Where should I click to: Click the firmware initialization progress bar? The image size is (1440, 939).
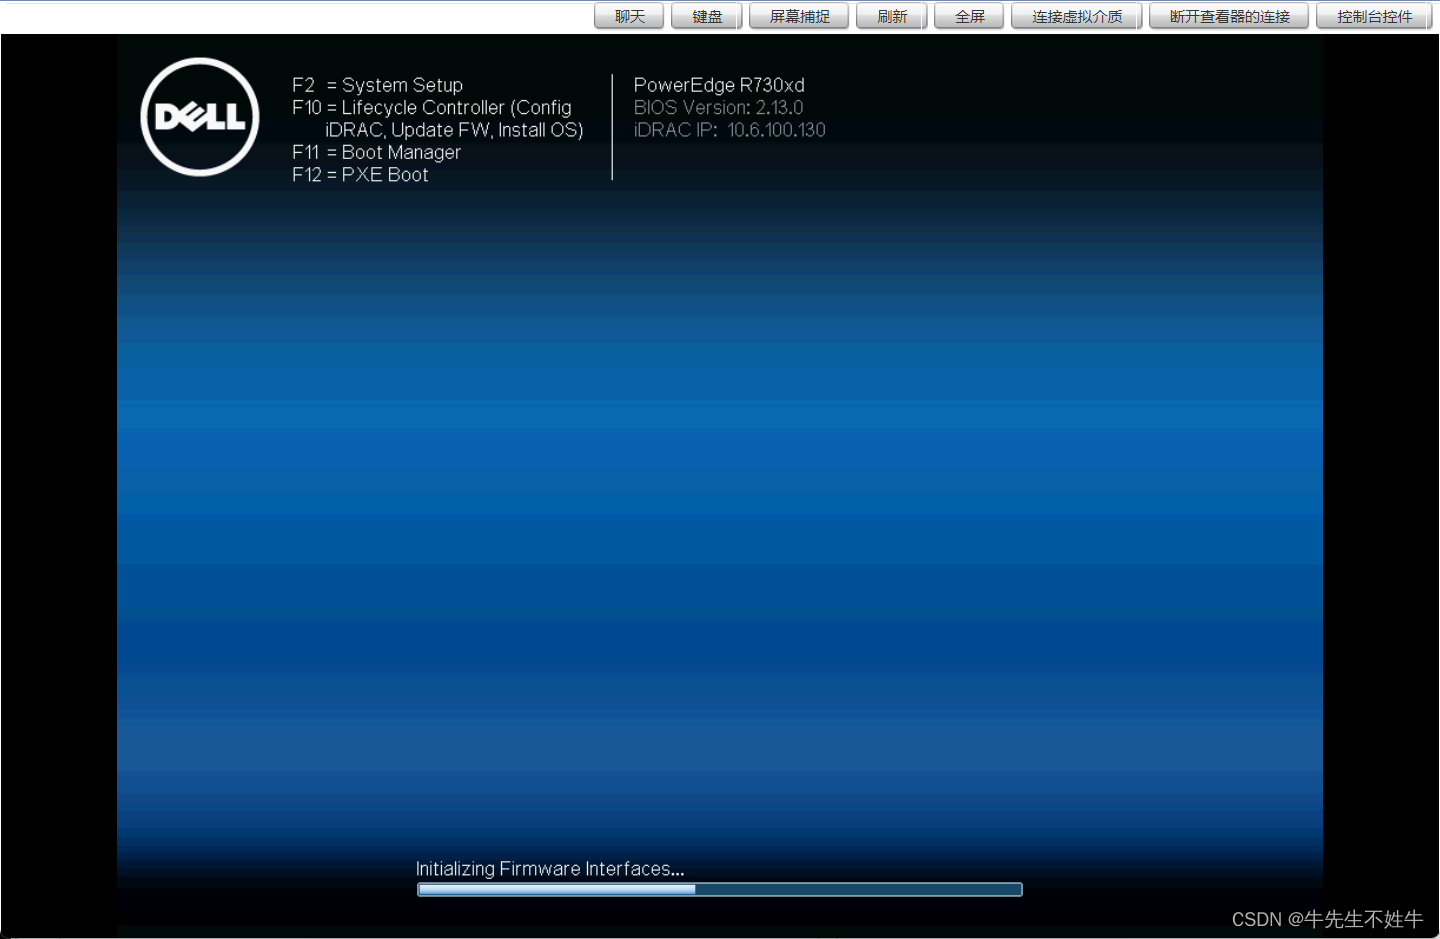[x=720, y=889]
